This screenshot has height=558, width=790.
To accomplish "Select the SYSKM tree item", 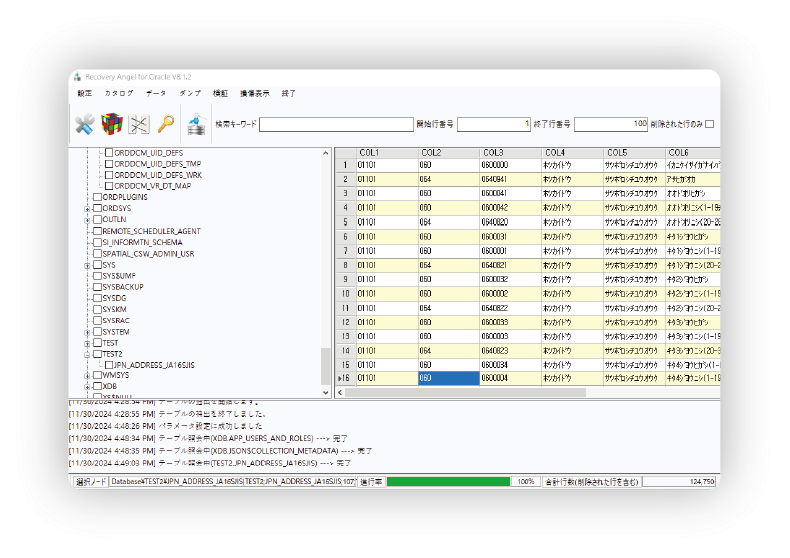I will [114, 309].
